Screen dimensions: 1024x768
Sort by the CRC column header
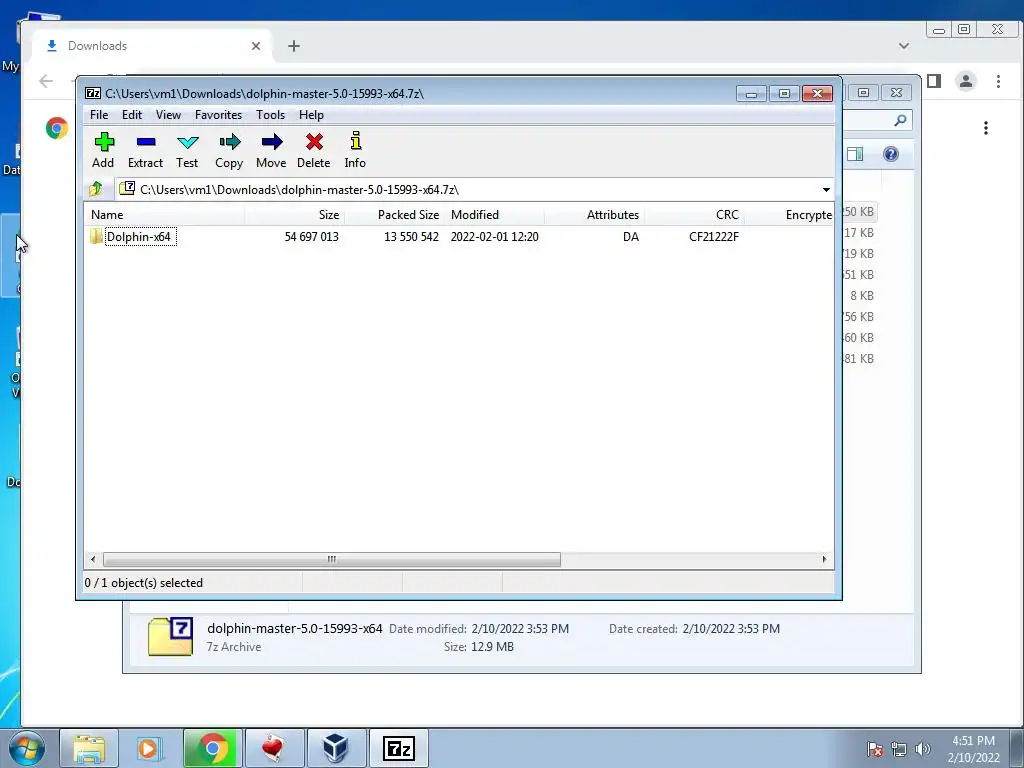click(694, 215)
